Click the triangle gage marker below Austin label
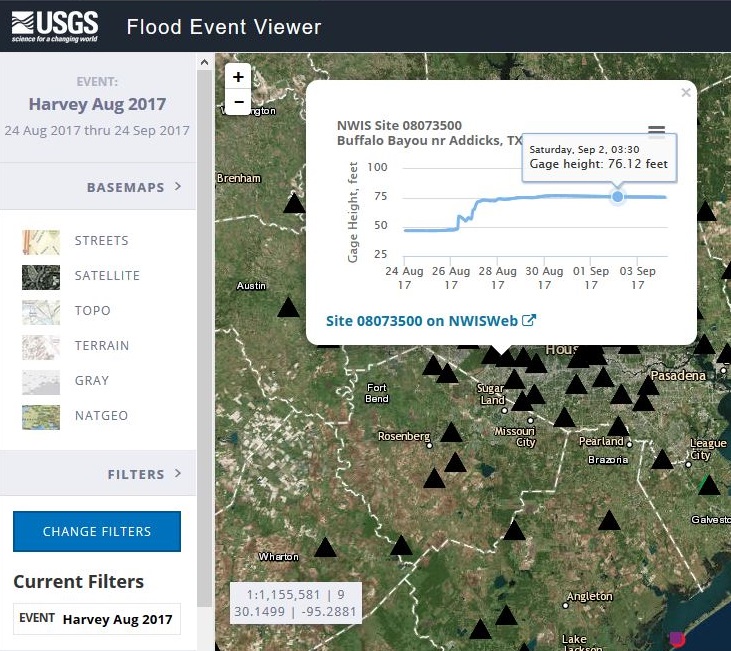The height and width of the screenshot is (651, 731). tap(289, 308)
